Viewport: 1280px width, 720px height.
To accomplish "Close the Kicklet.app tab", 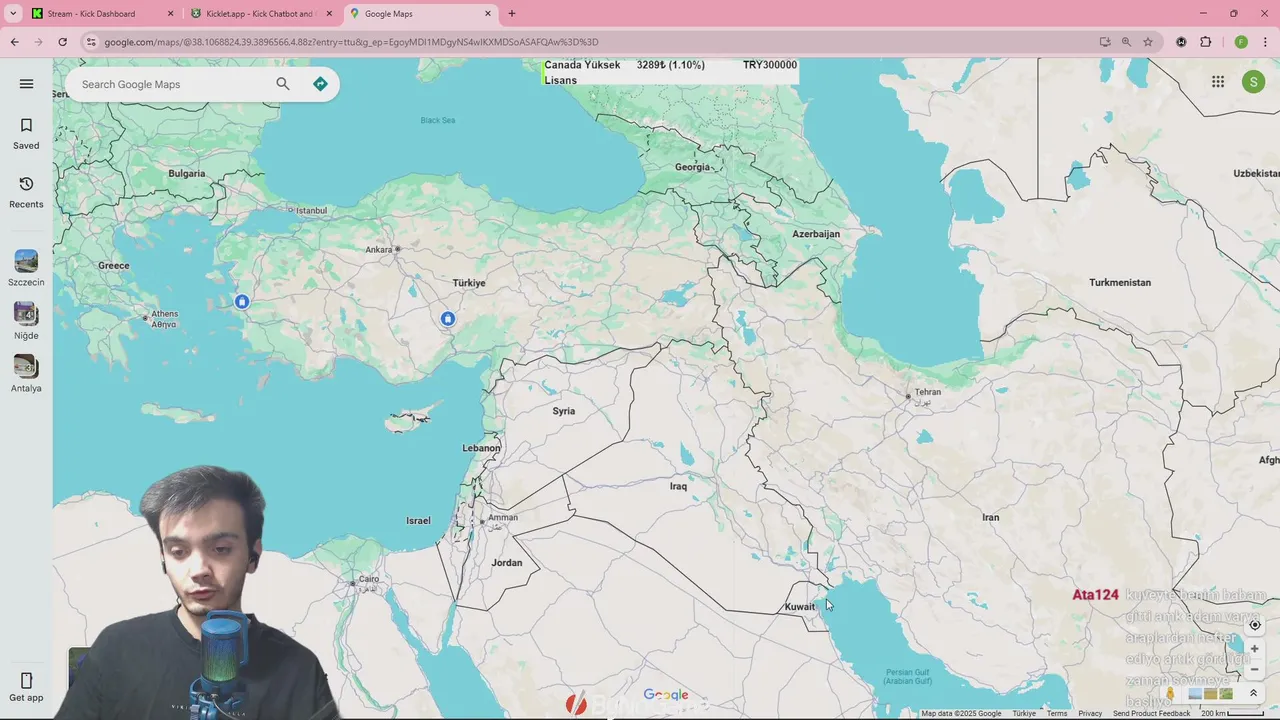I will click(x=329, y=14).
